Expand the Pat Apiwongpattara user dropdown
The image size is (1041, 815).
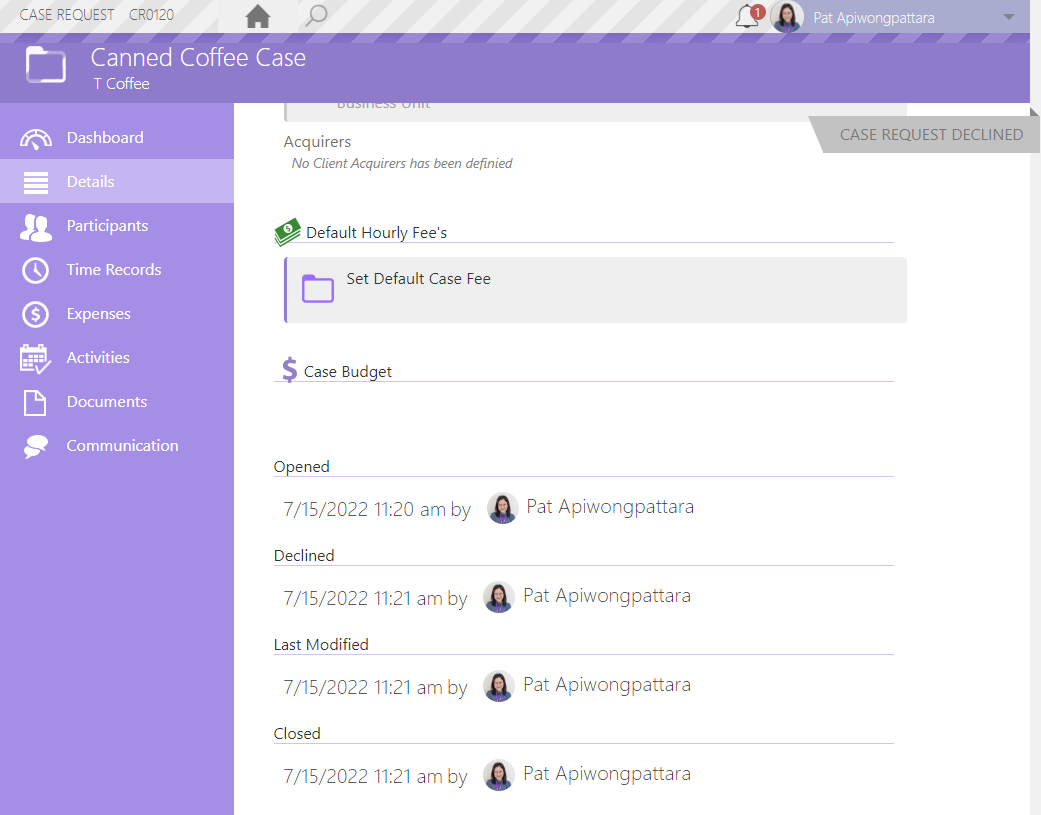(x=1008, y=17)
